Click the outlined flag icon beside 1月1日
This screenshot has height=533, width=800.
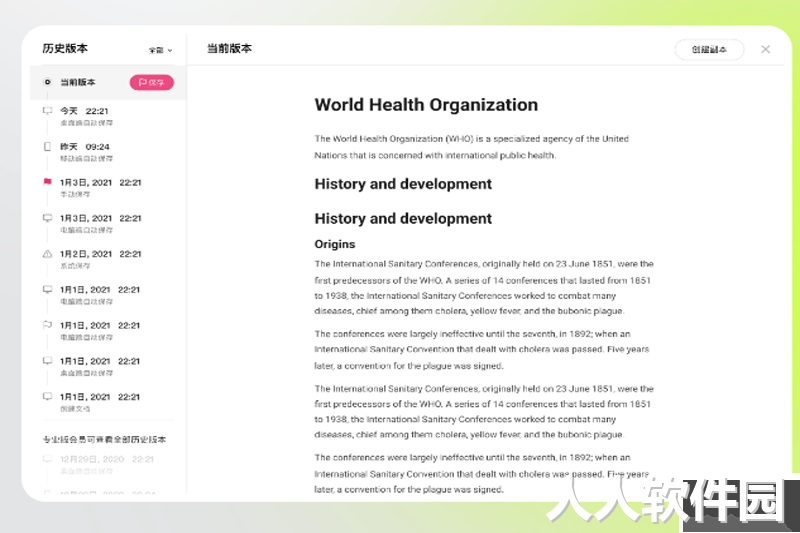coord(47,324)
